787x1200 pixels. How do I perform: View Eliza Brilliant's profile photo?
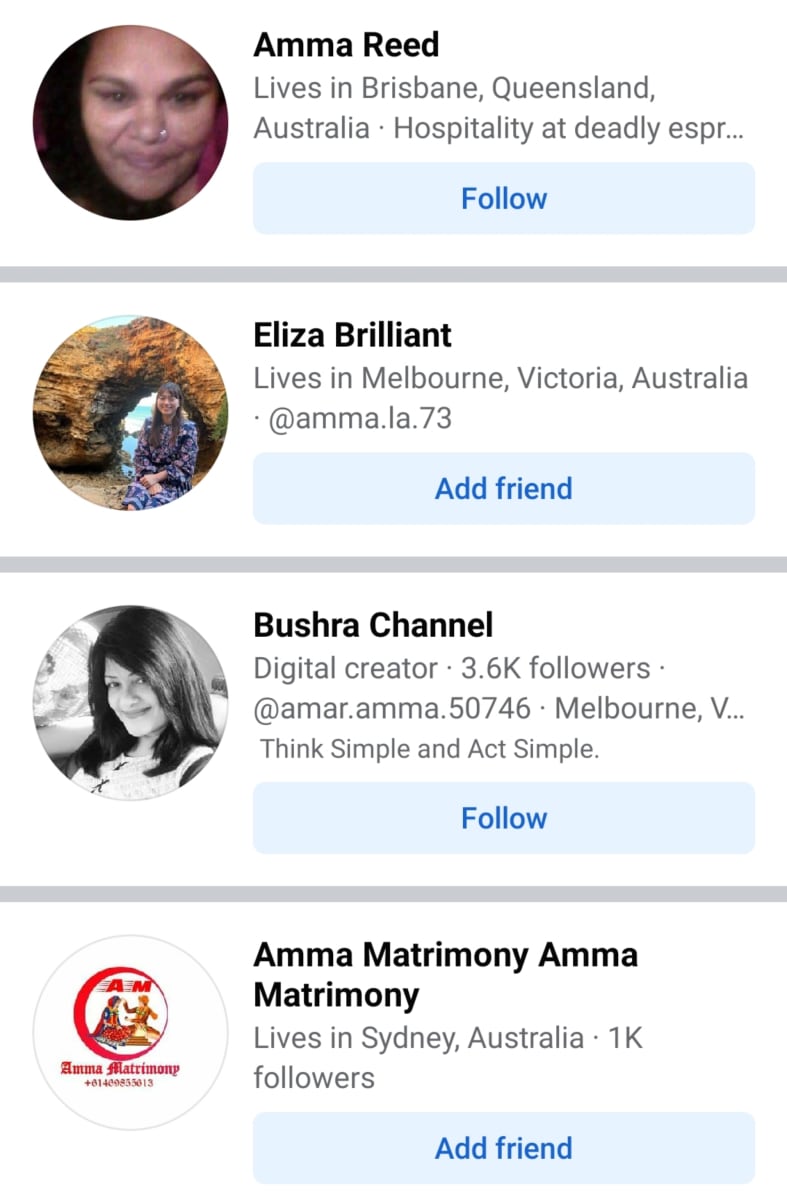tap(130, 413)
